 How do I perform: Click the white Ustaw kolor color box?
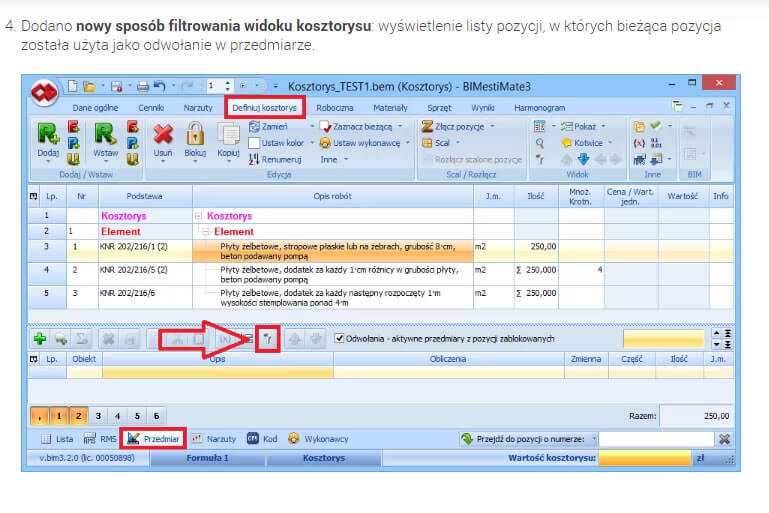pyautogui.click(x=254, y=143)
